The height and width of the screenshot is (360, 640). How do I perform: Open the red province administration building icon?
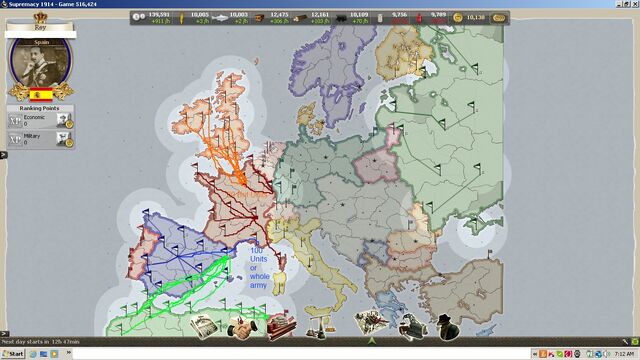[x=281, y=327]
